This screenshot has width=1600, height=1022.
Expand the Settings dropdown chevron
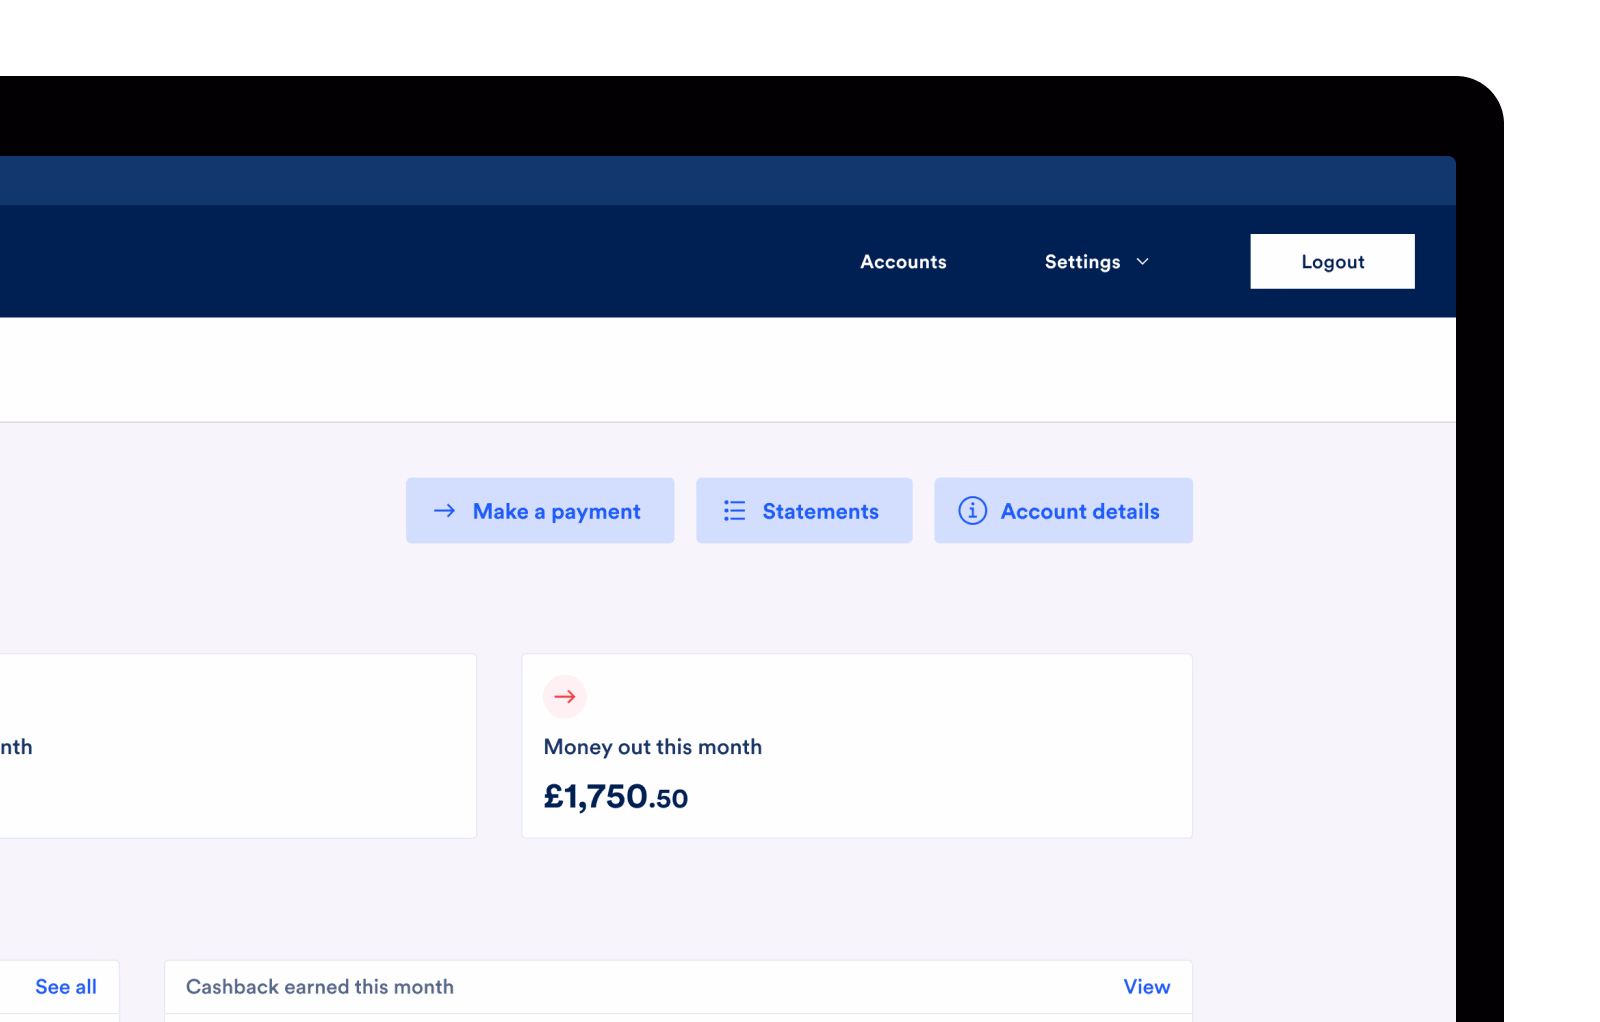pos(1142,262)
